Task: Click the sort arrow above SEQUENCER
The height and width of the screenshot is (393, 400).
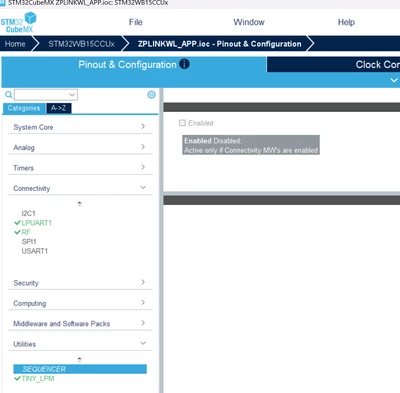Action: point(79,360)
